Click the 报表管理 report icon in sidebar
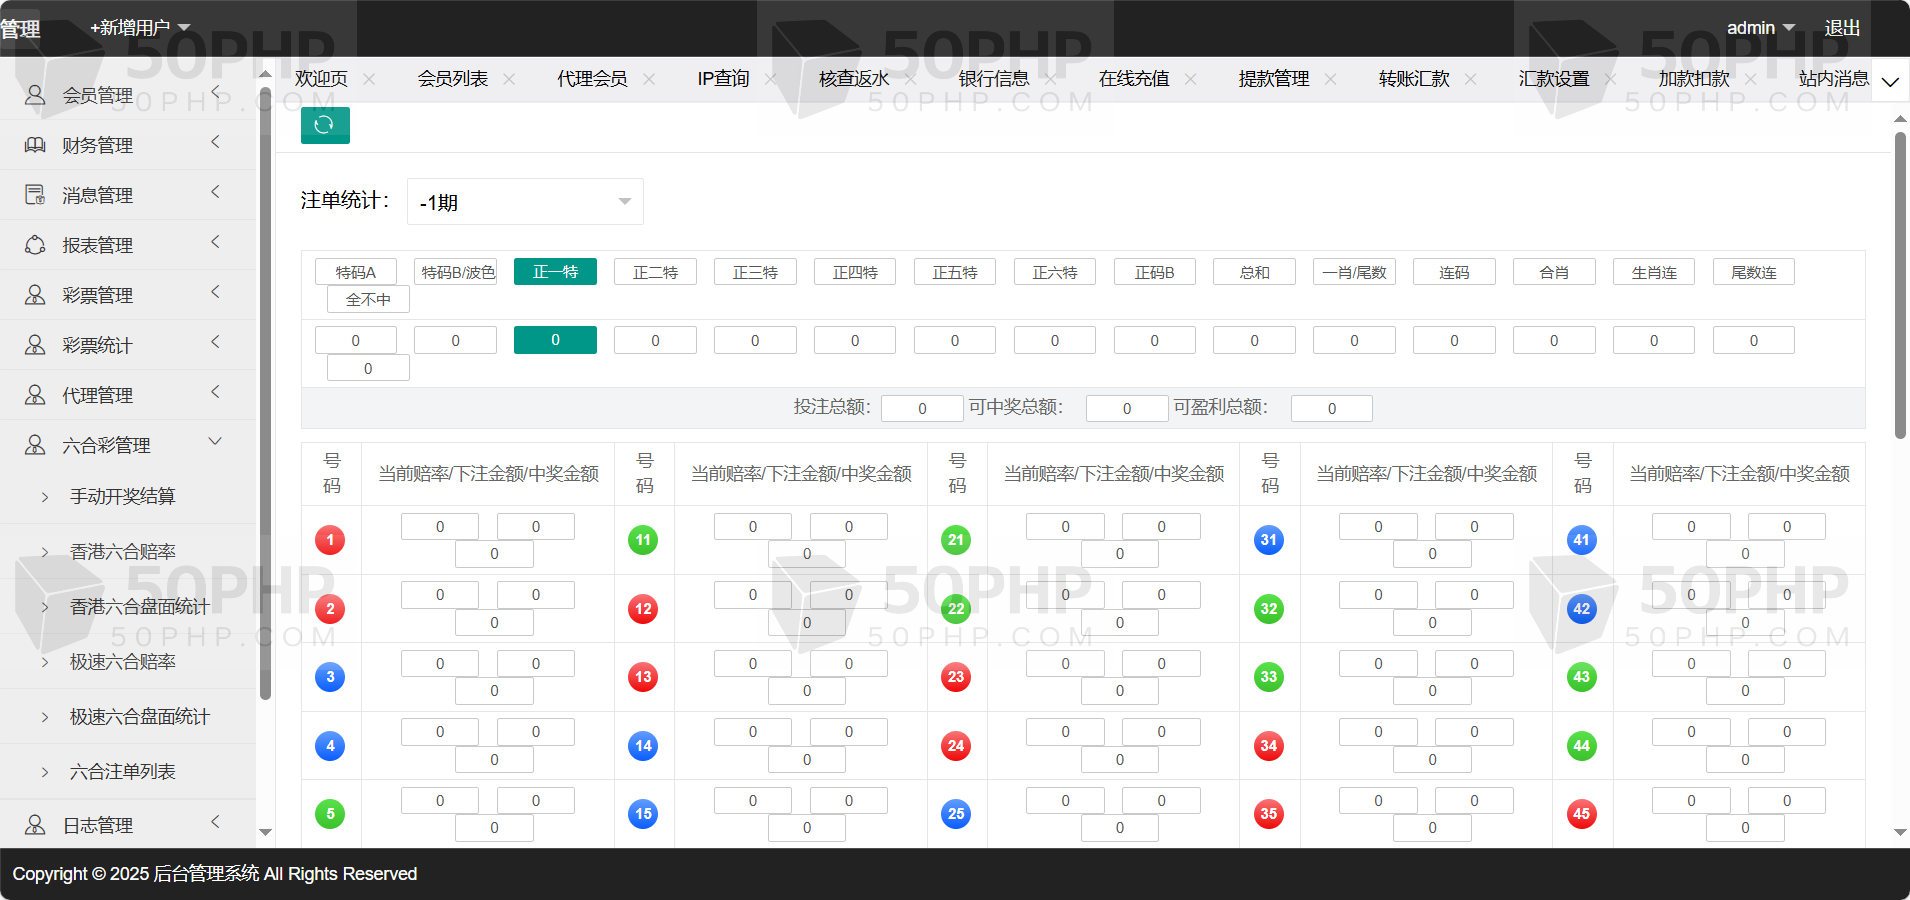This screenshot has width=1910, height=900. pos(35,245)
